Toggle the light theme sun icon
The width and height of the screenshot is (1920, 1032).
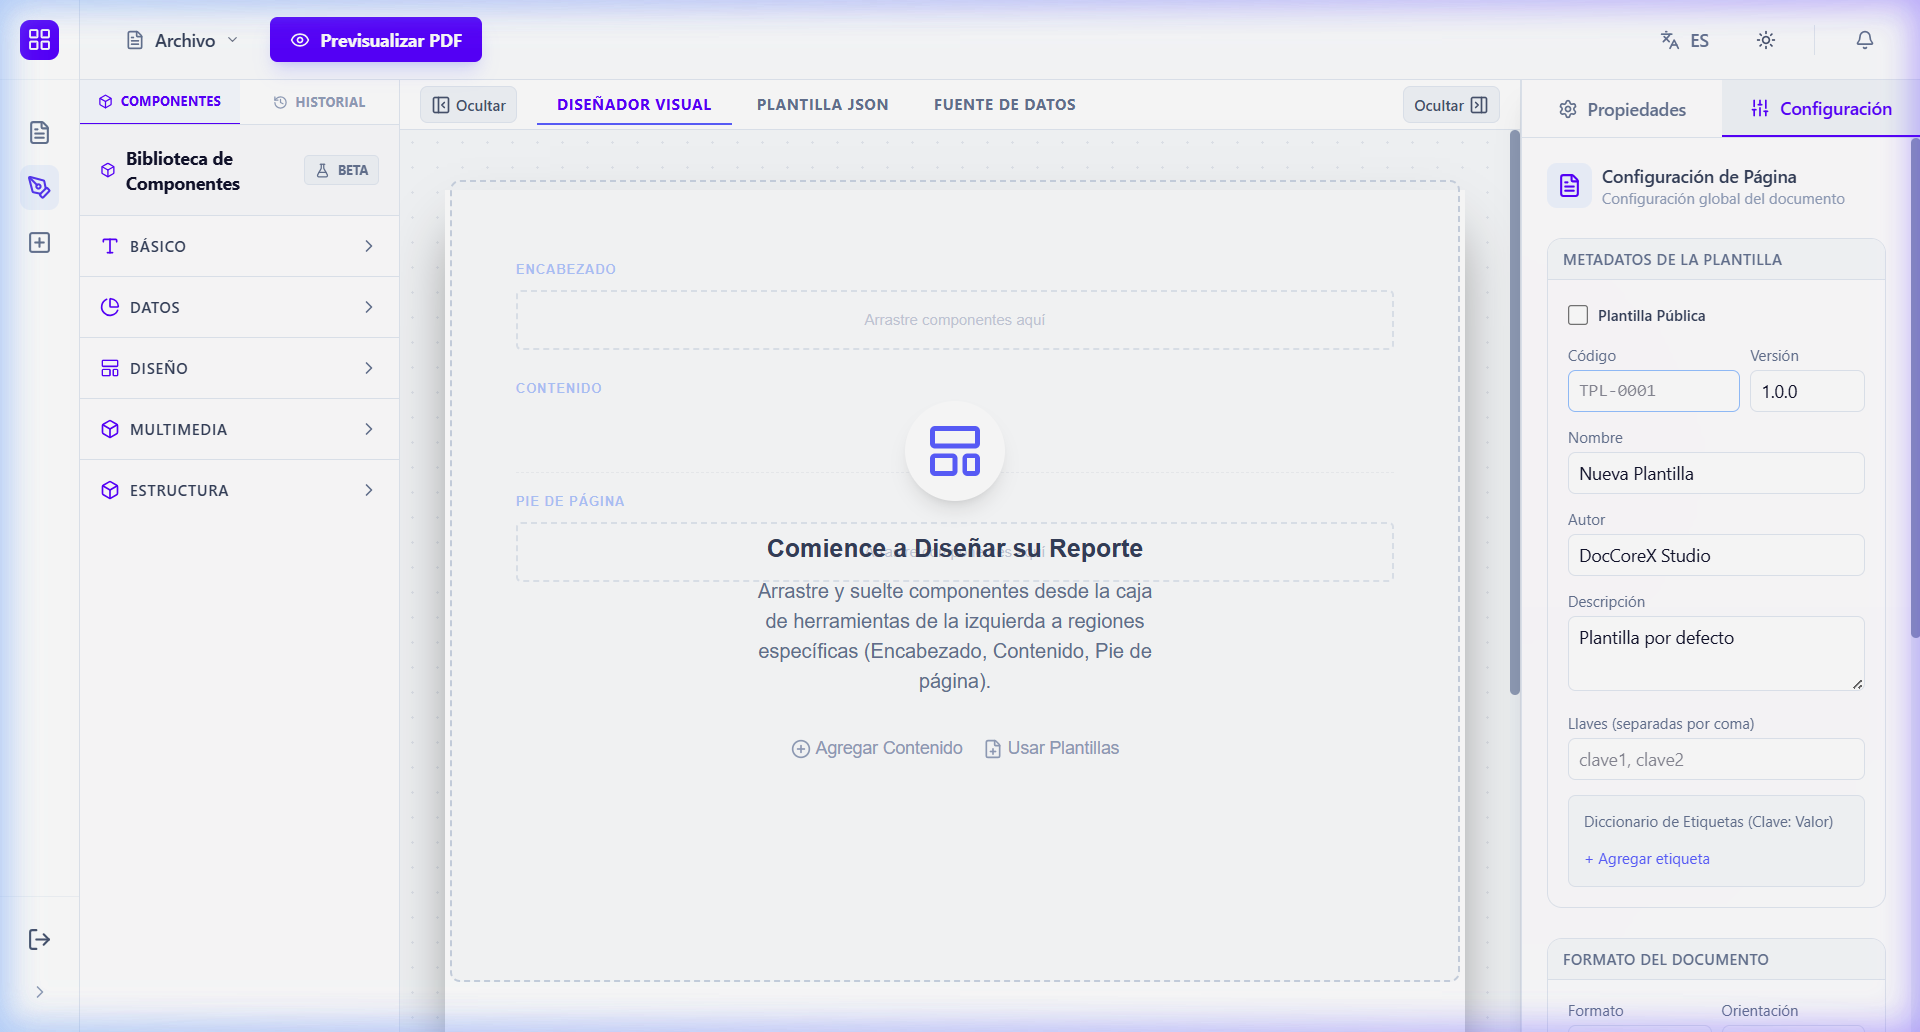click(x=1766, y=40)
